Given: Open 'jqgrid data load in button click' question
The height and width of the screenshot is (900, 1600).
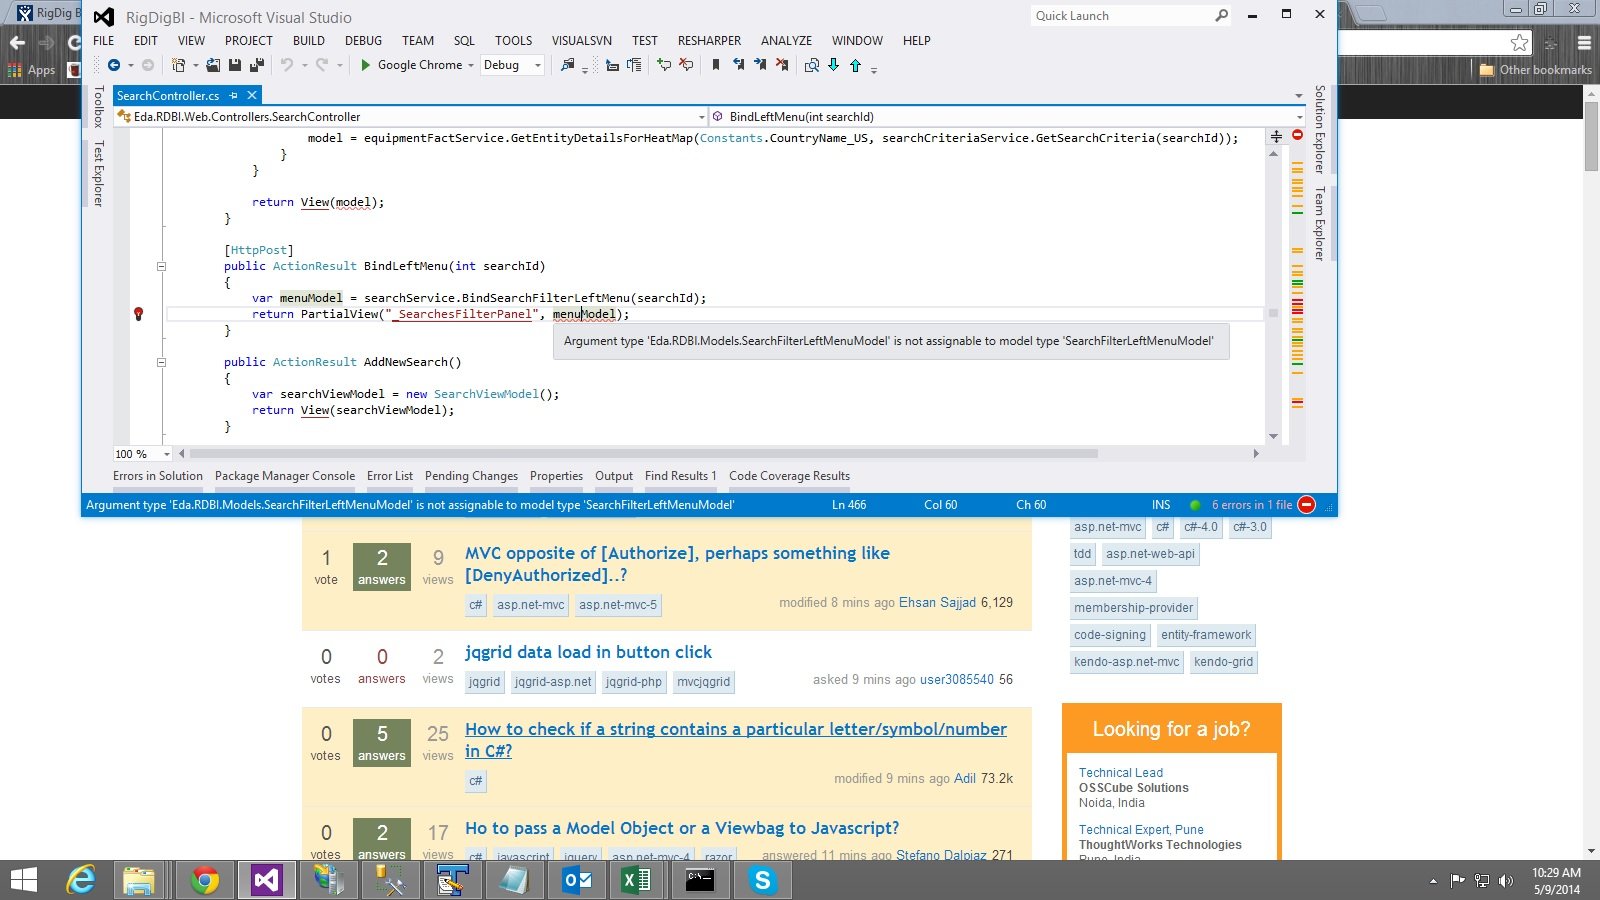Looking at the screenshot, I should coord(588,652).
